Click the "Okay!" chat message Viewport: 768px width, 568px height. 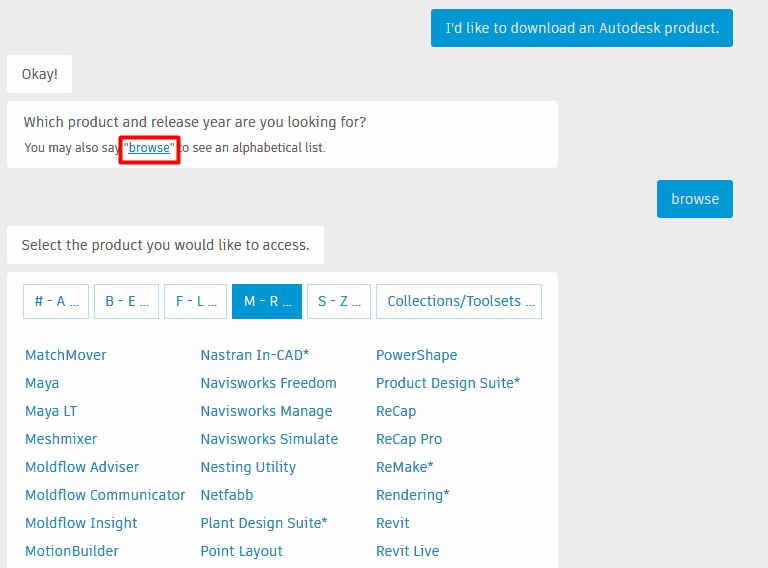40,74
